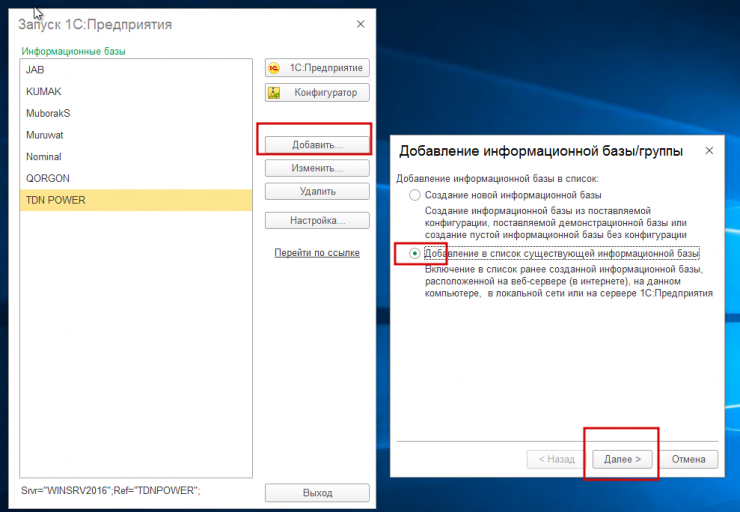Select JAB infobase in list
The width and height of the screenshot is (740, 512).
[136, 70]
